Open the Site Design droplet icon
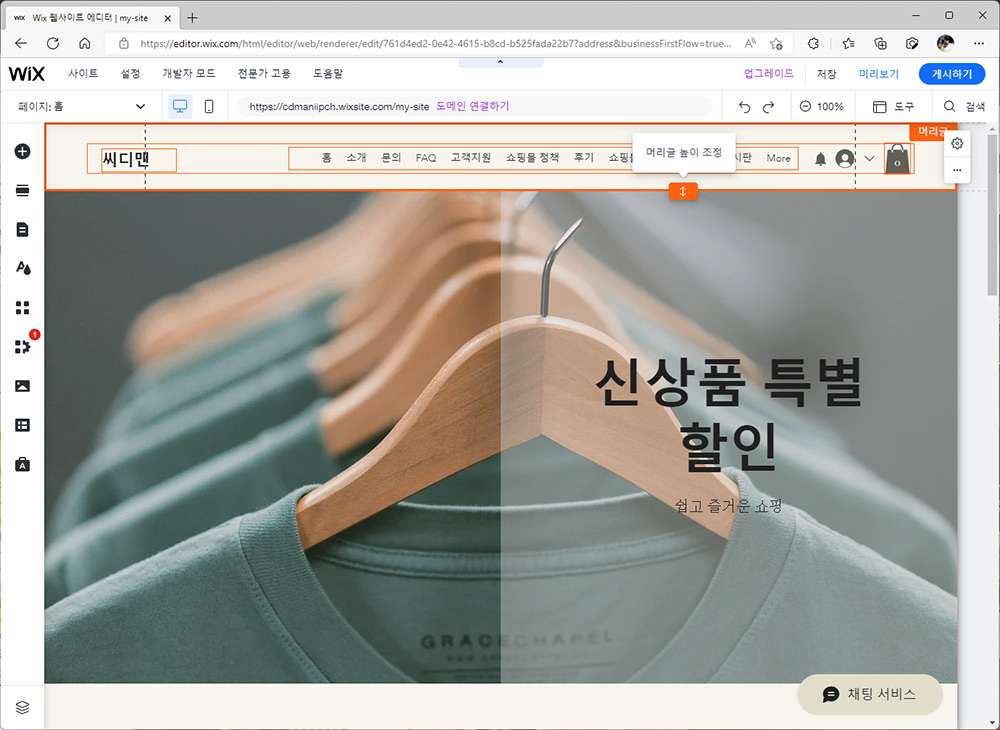This screenshot has height=730, width=1000. (x=22, y=268)
